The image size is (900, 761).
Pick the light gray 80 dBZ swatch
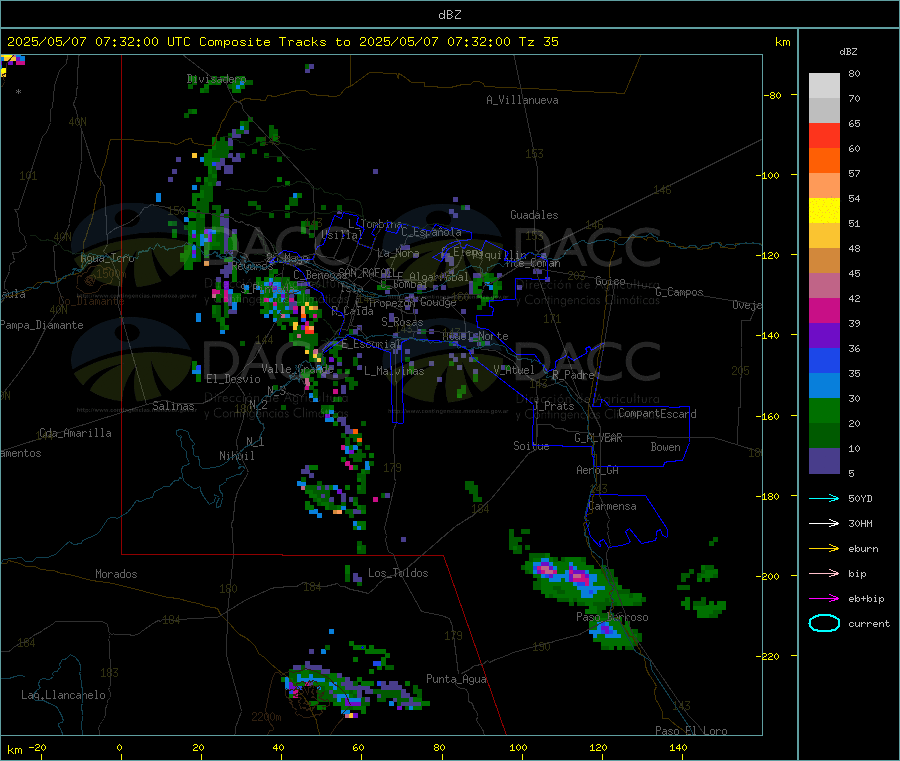tap(824, 86)
